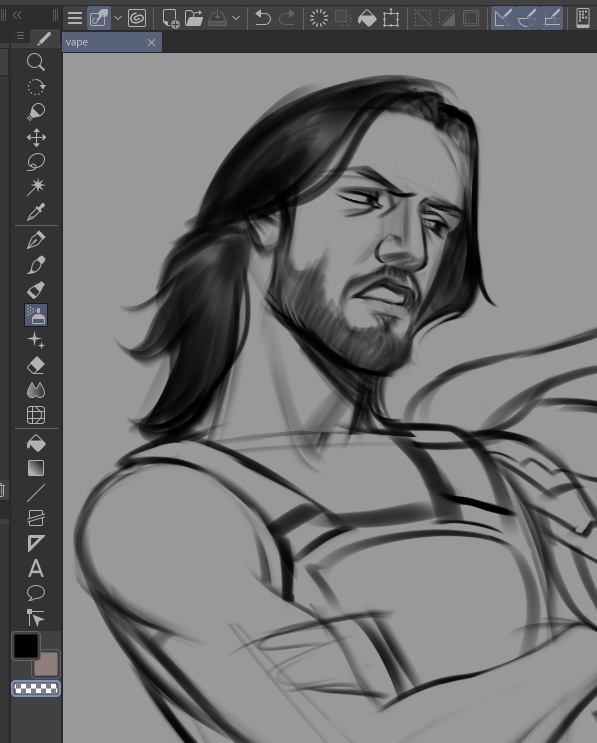Collapse the left palette dock chevrons

click(x=17, y=15)
